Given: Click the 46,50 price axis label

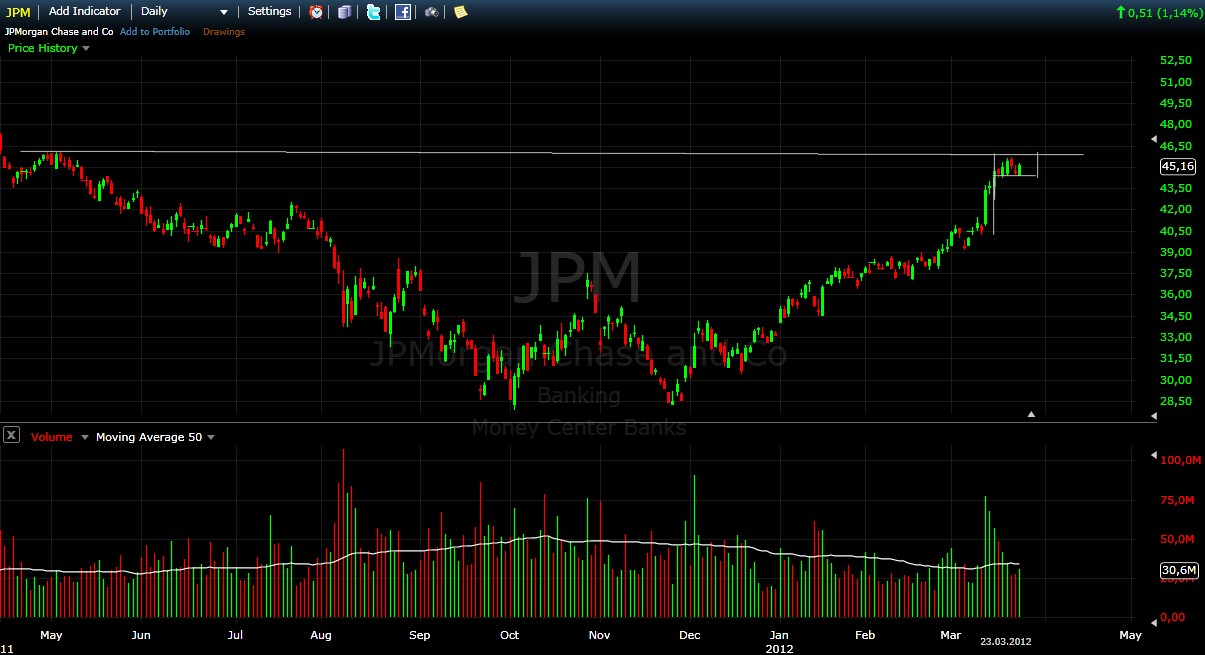Looking at the screenshot, I should (x=1175, y=145).
